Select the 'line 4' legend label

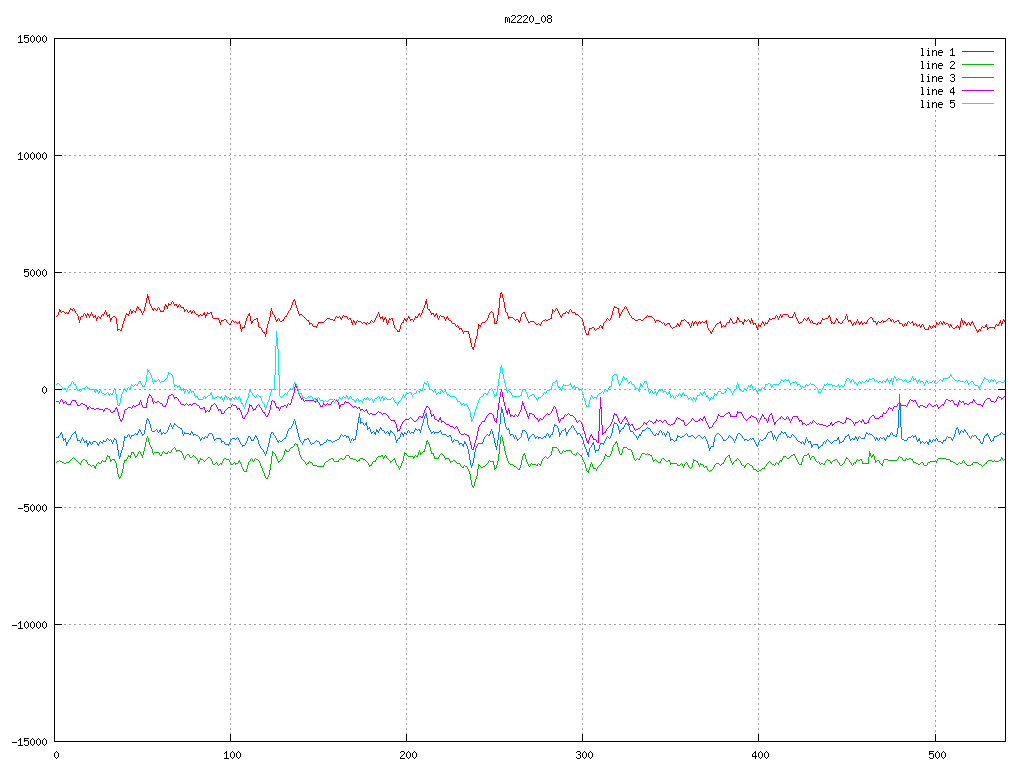pos(937,91)
